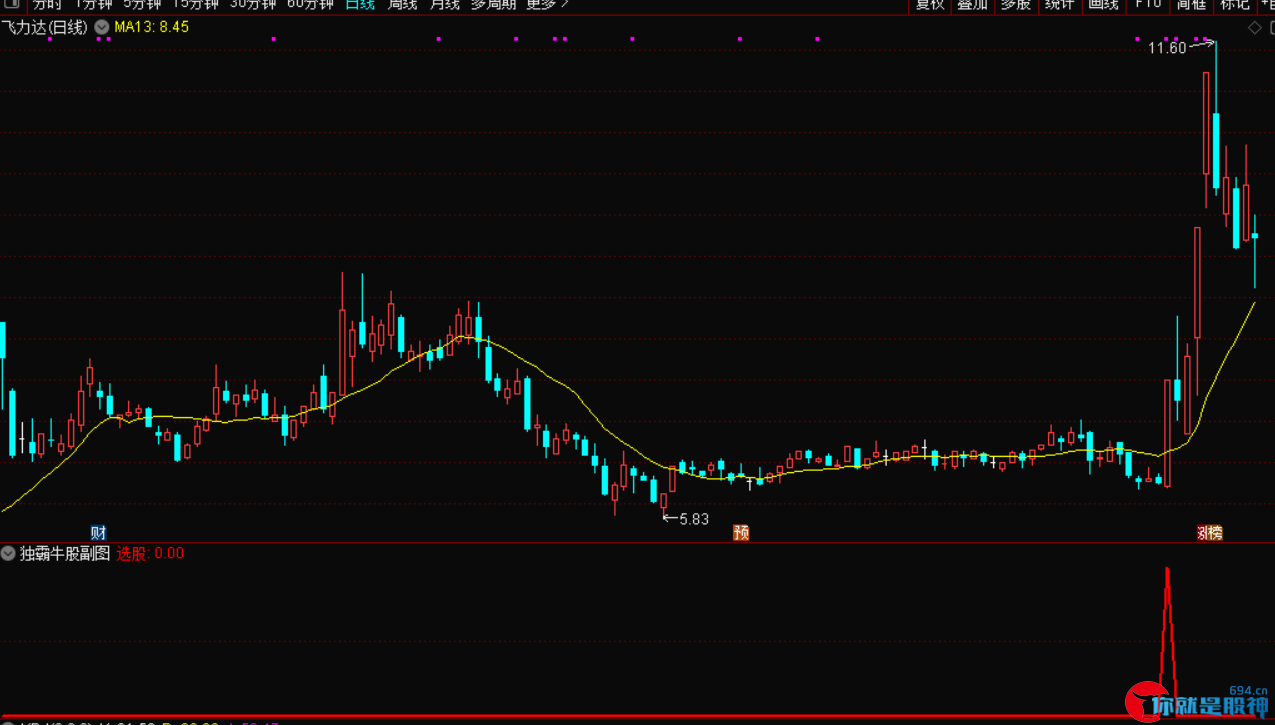The height and width of the screenshot is (725, 1275).
Task: Click the 飞力达(日线) chart title
Action: [44, 28]
